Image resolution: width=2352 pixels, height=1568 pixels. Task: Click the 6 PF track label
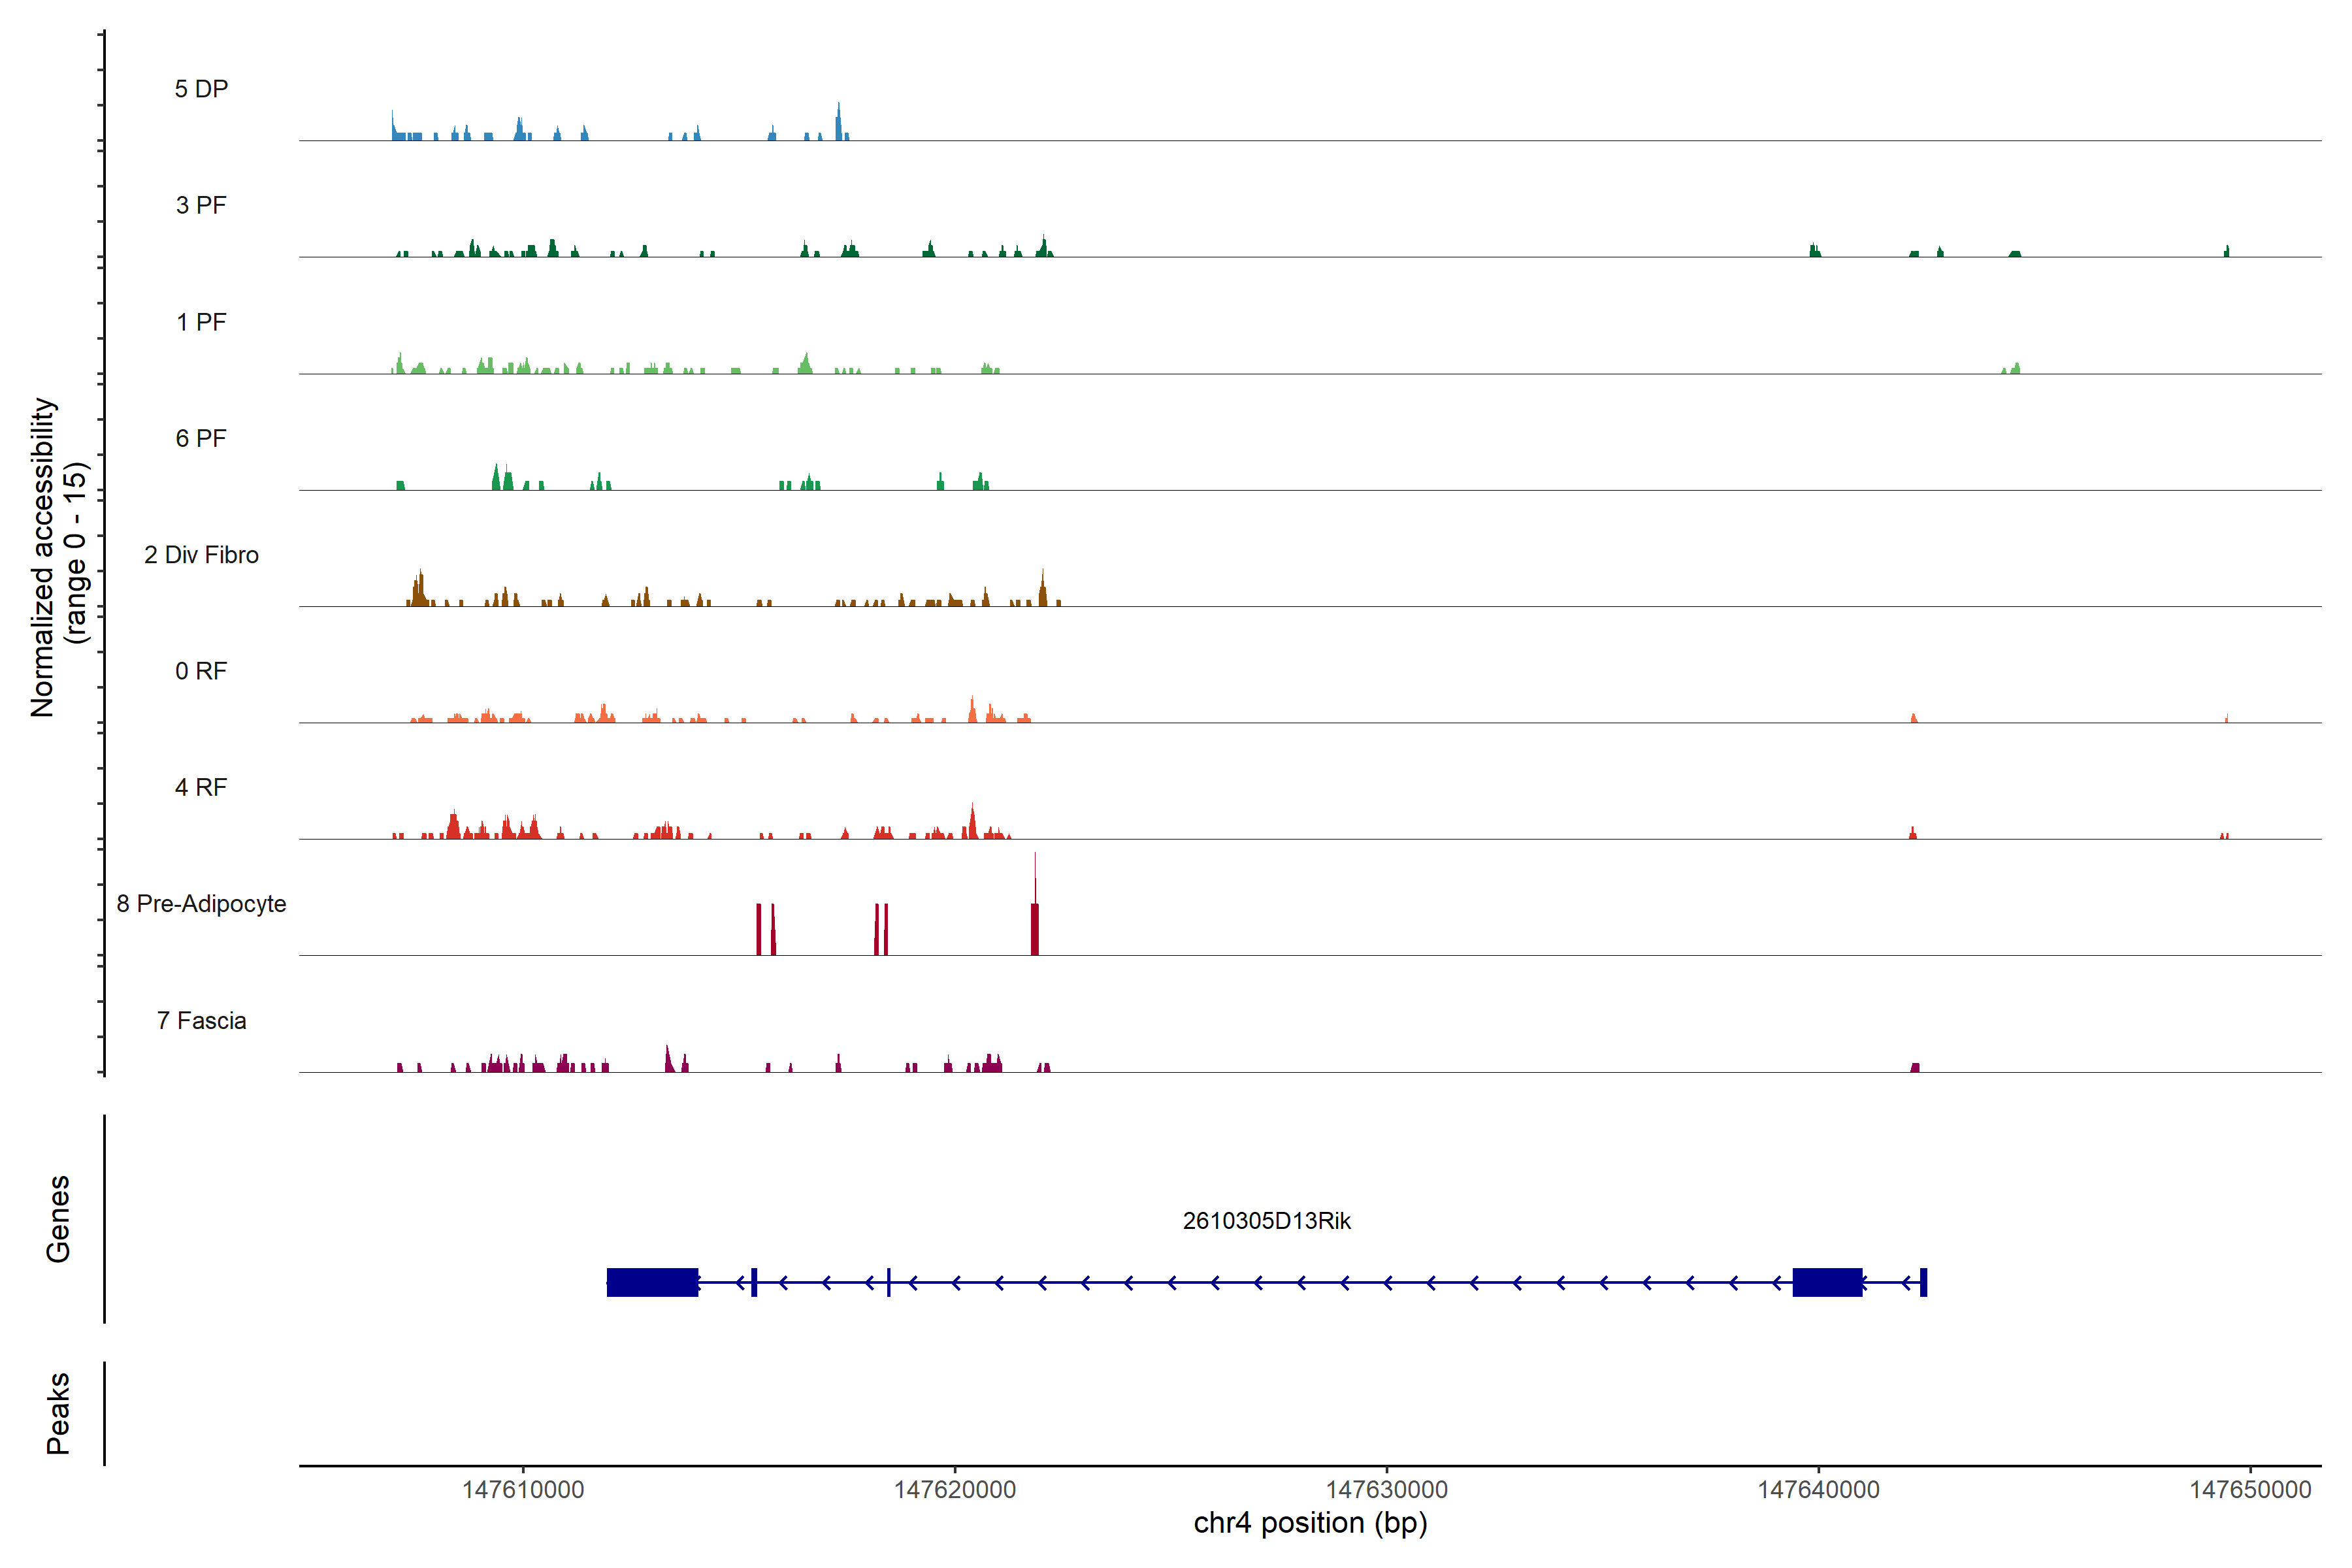tap(201, 438)
